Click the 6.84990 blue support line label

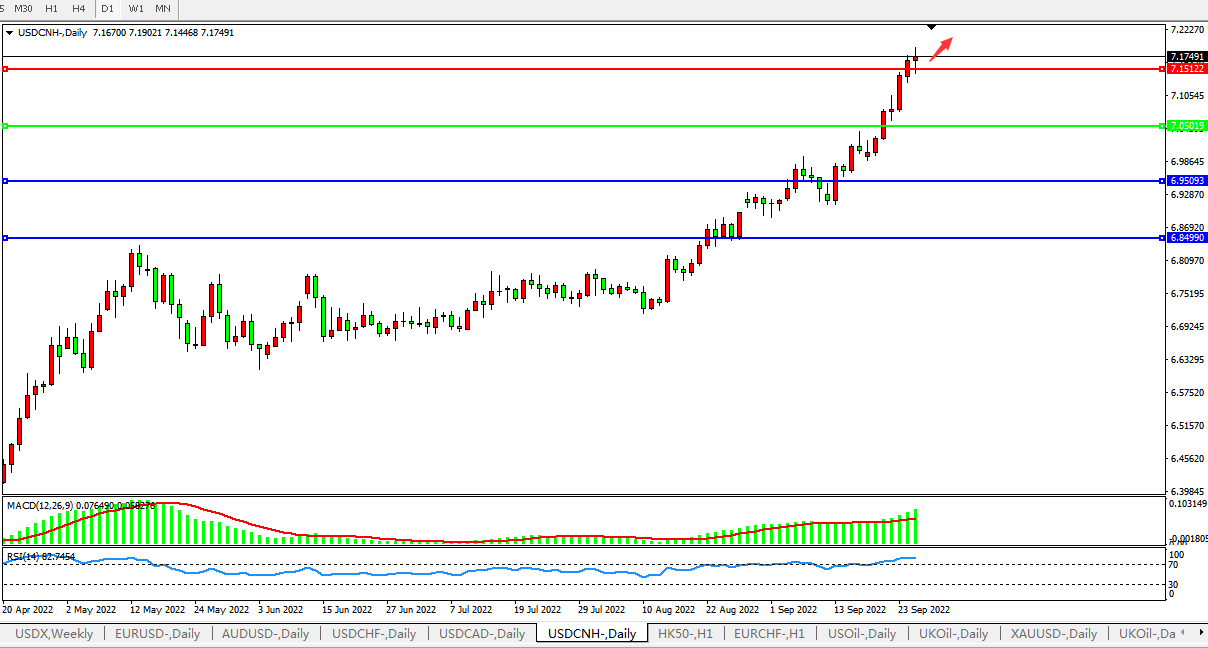coord(1186,238)
